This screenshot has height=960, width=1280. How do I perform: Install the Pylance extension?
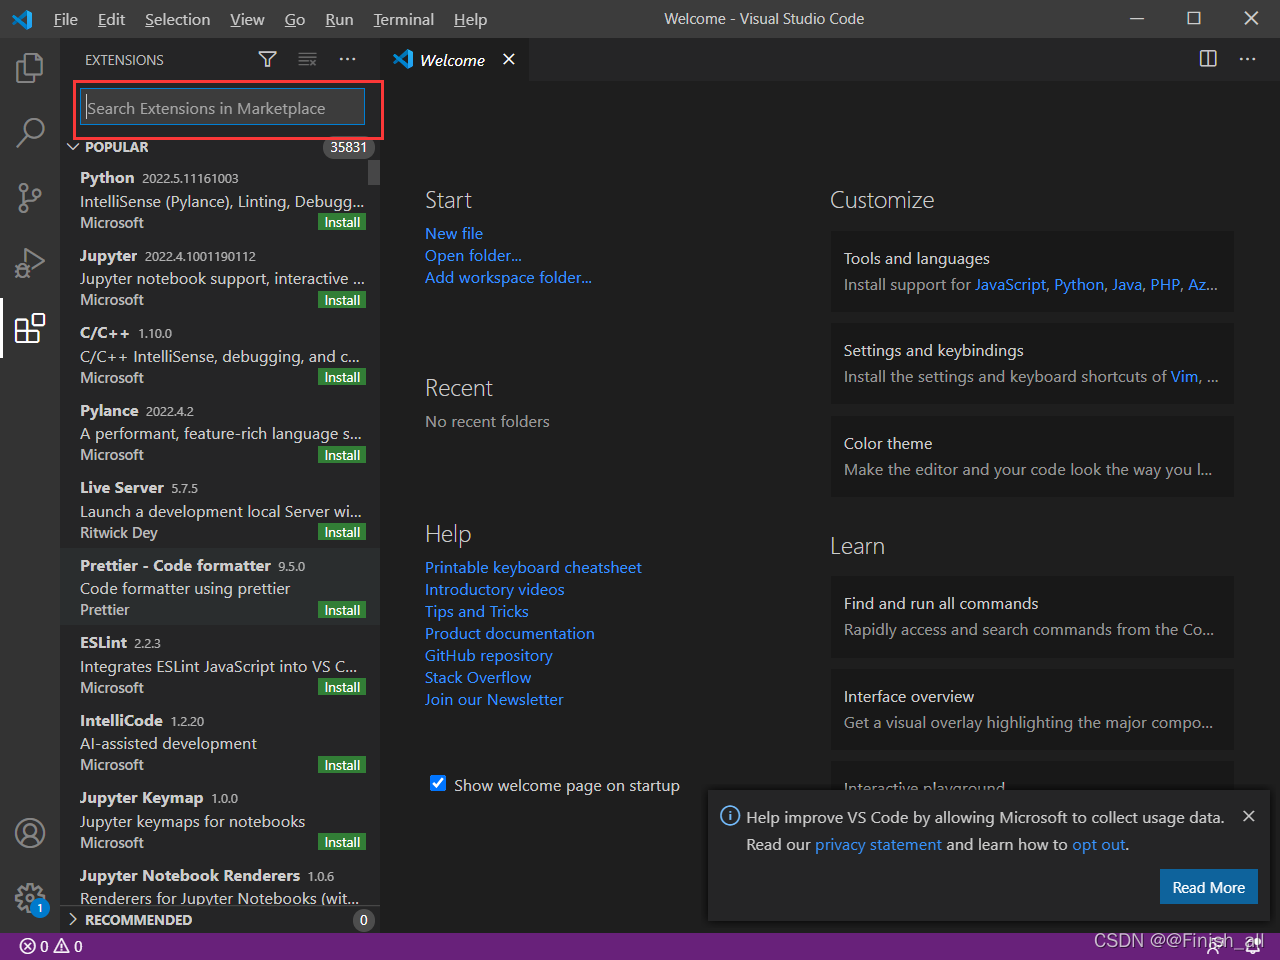point(342,455)
